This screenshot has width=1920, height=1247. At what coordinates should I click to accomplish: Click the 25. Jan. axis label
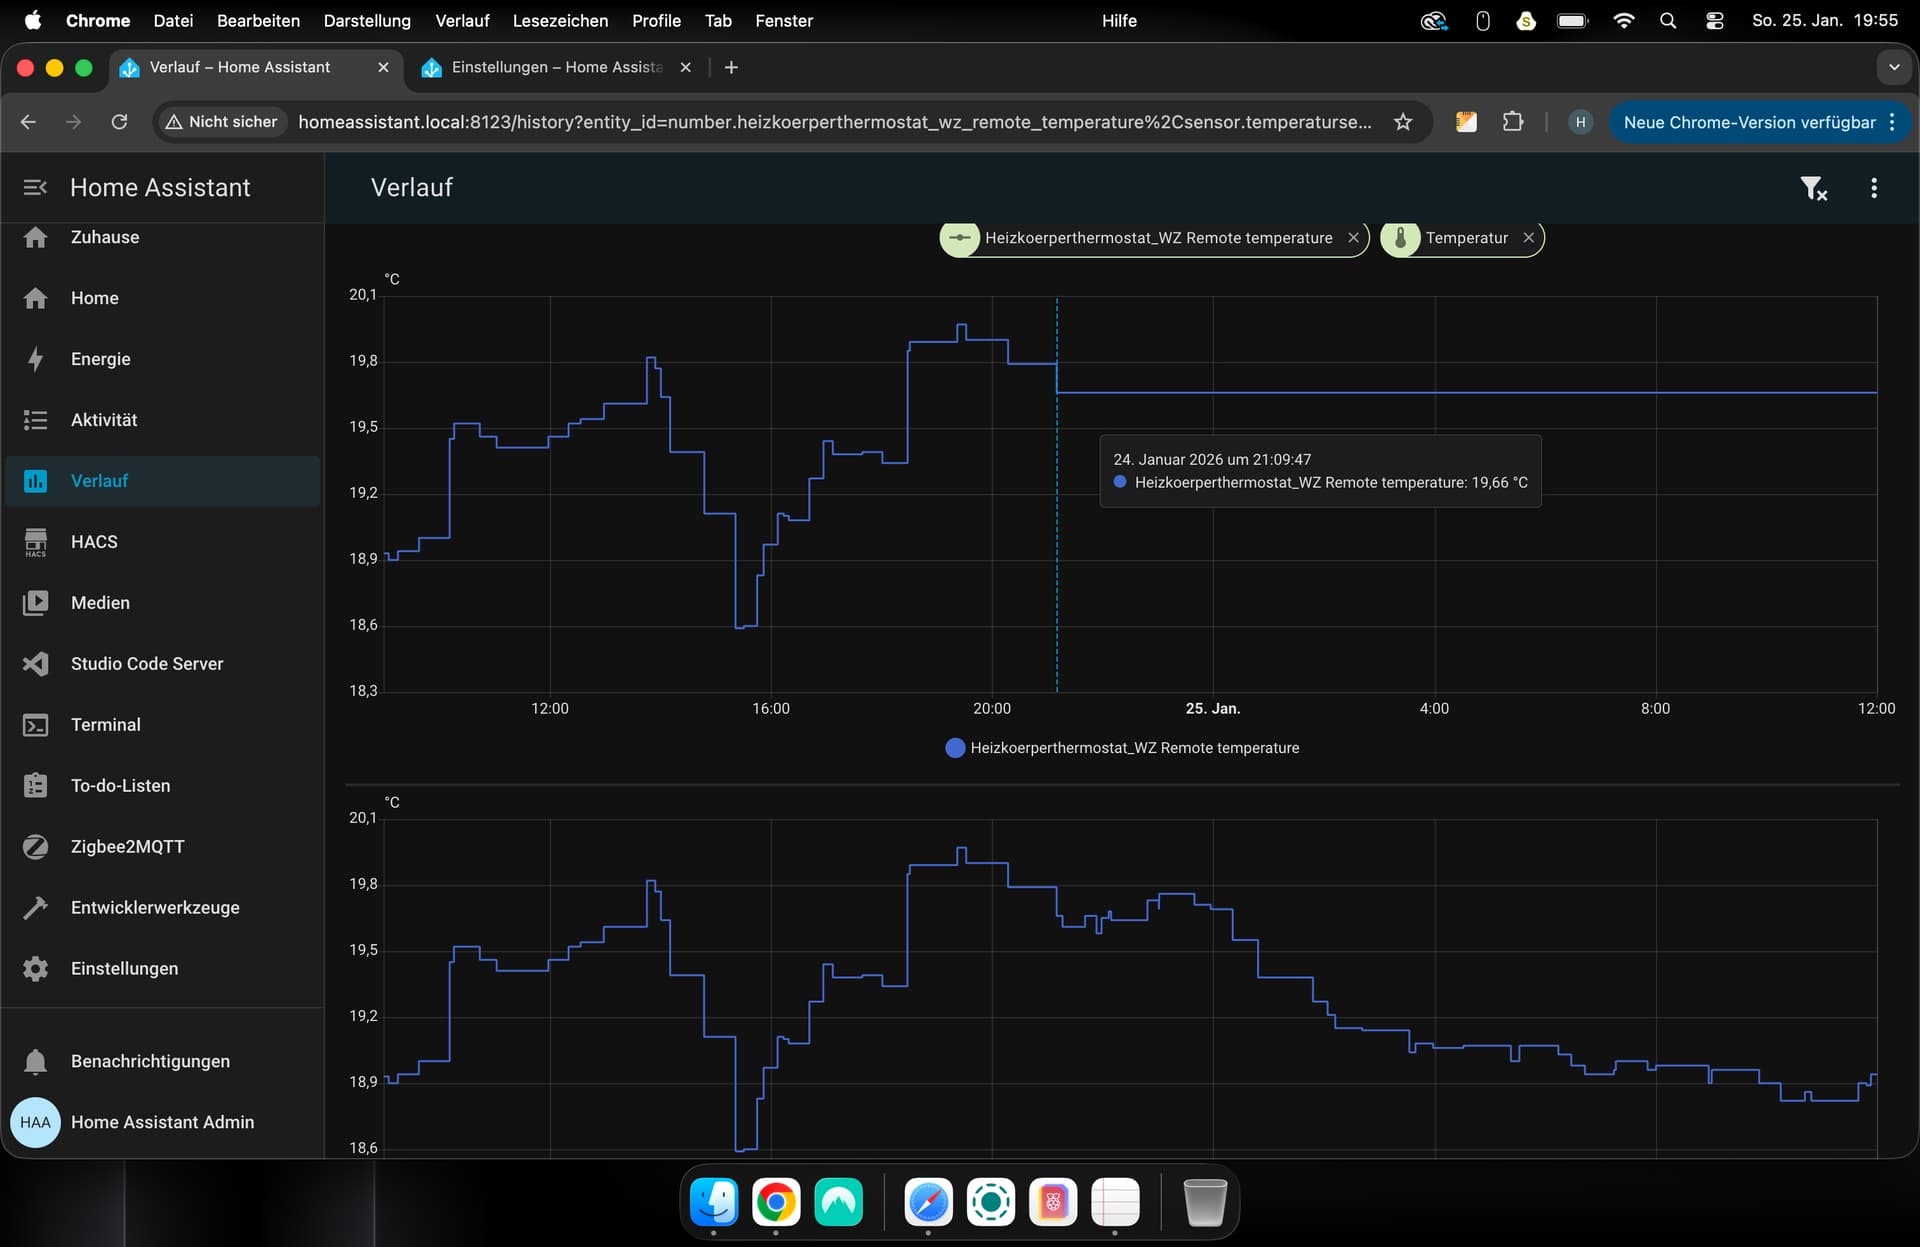1212,708
